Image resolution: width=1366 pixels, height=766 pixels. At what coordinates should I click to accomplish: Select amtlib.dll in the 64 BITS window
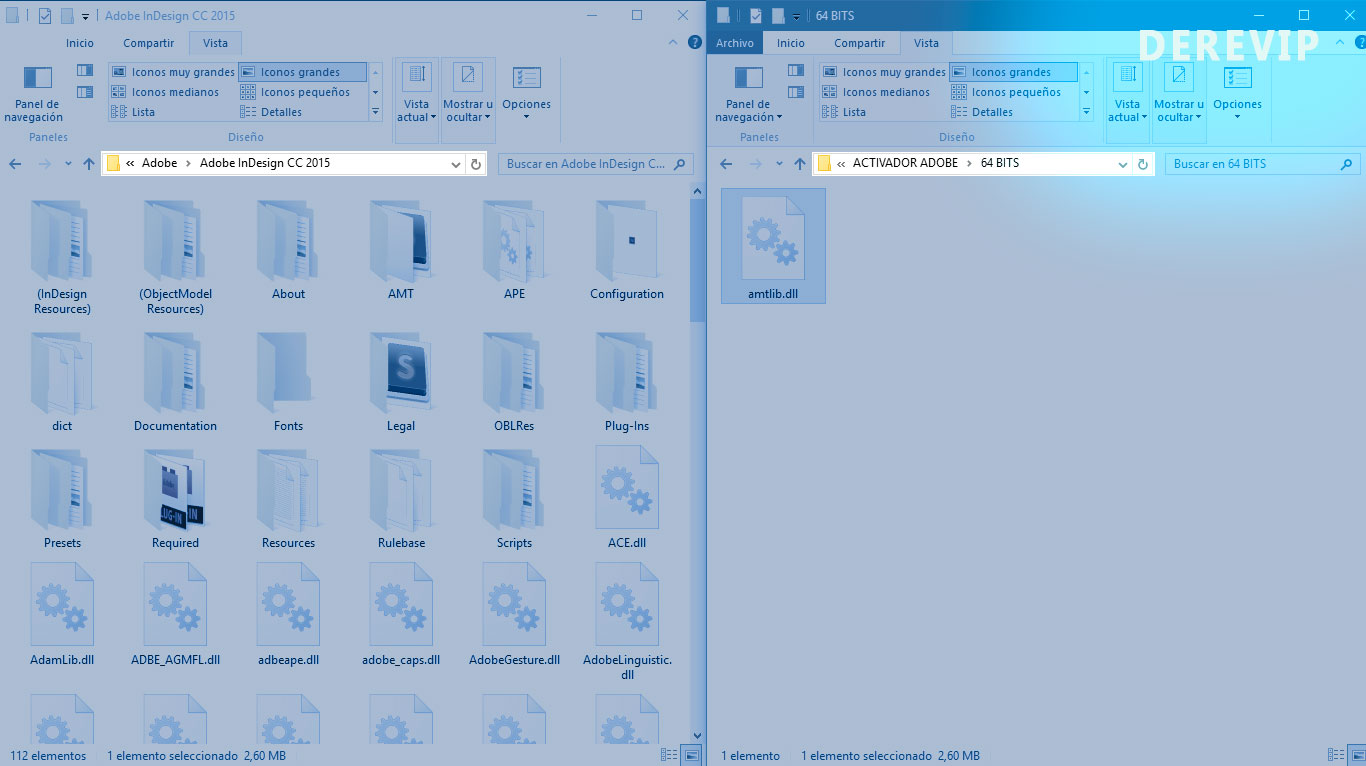(x=773, y=246)
